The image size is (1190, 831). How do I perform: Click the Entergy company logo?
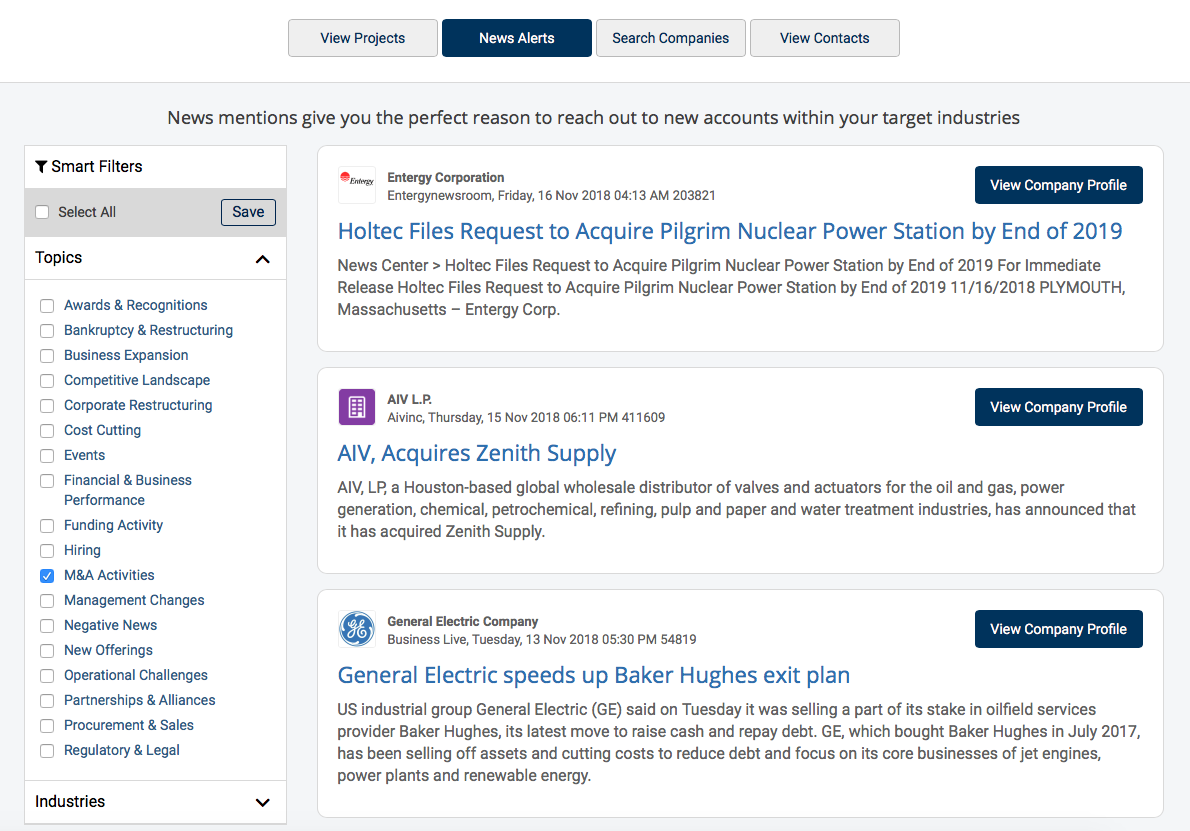coord(357,185)
